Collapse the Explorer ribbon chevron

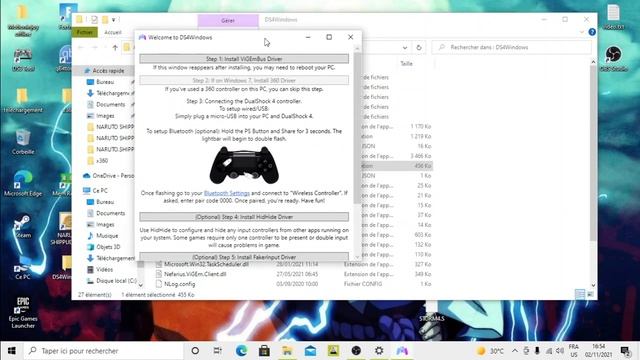click(582, 32)
